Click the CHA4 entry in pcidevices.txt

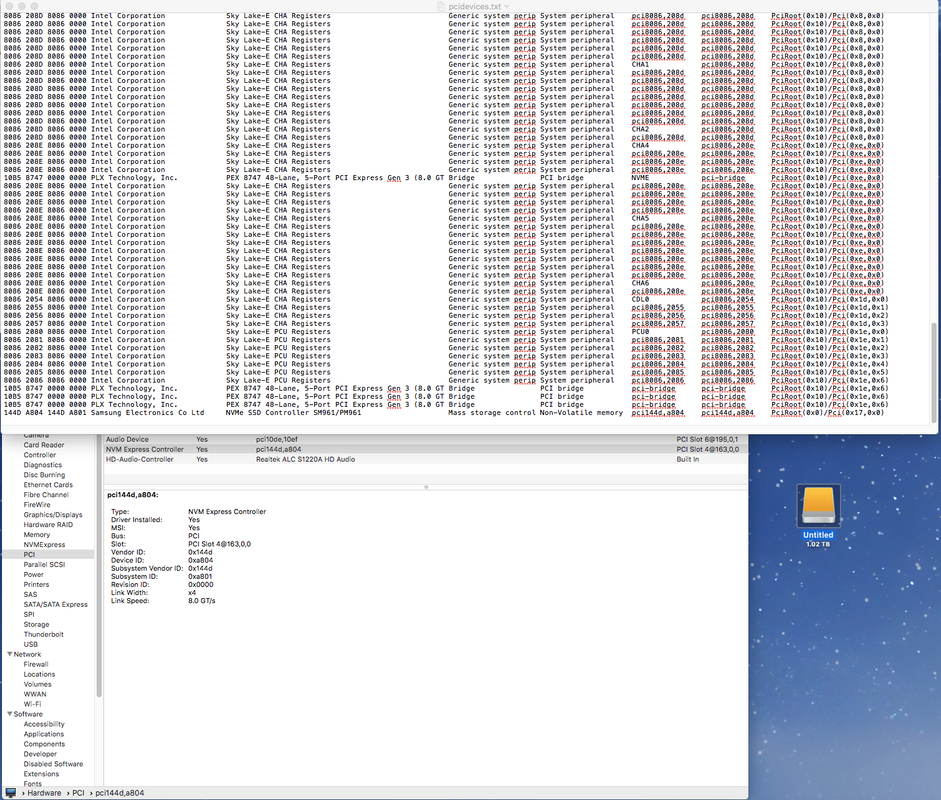click(640, 145)
